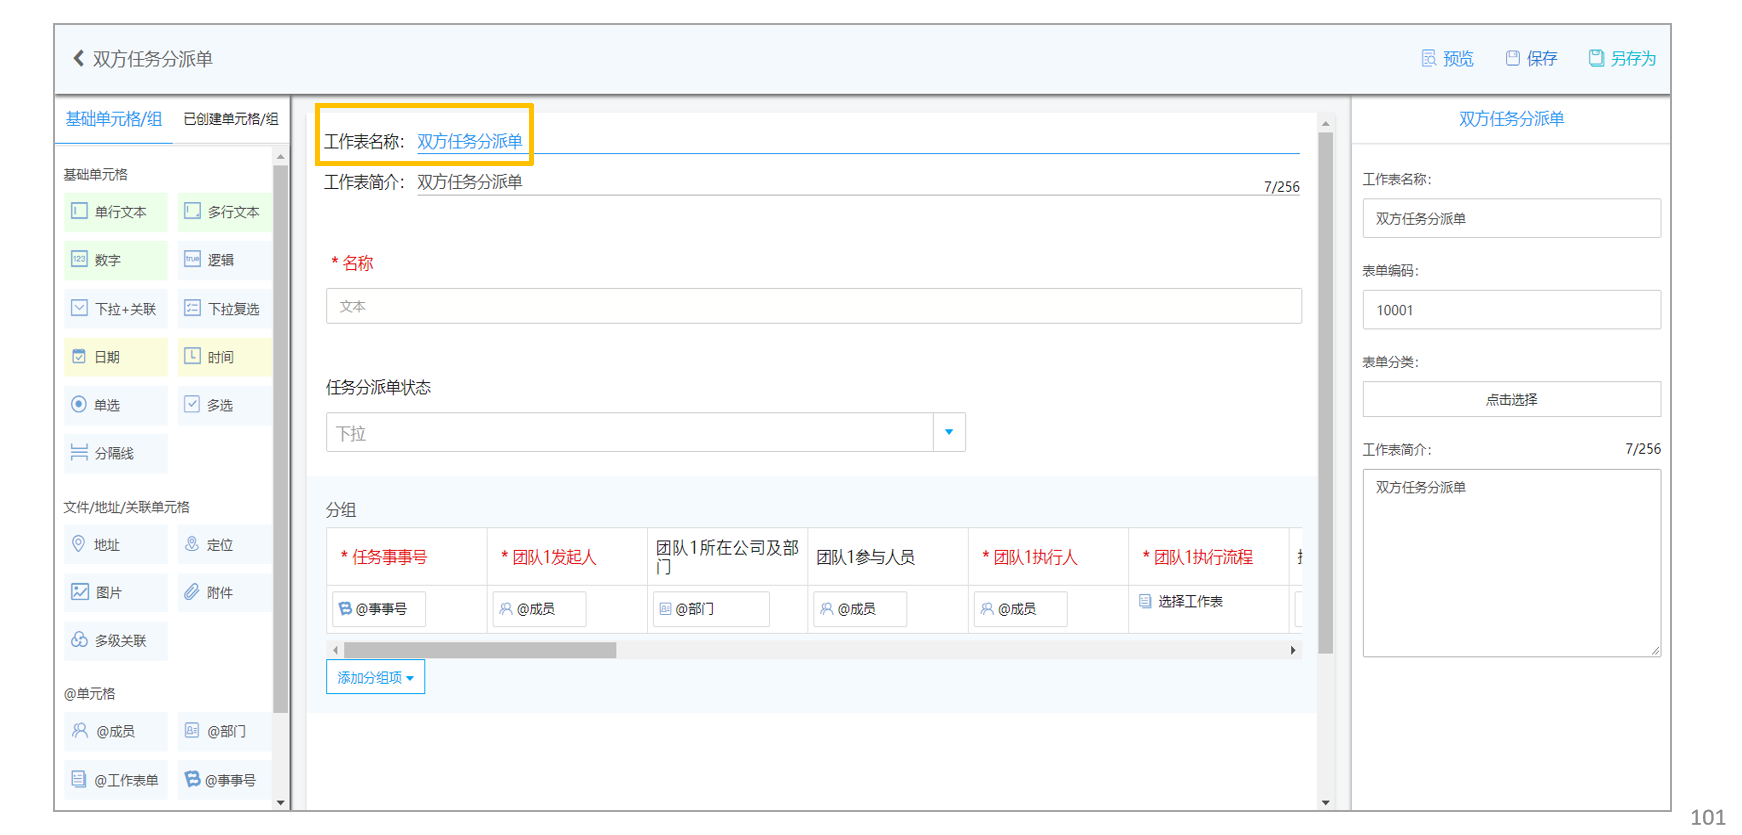Image resolution: width=1742 pixels, height=835 pixels.
Task: Select the 下拉+关联 cell element
Action: (x=116, y=309)
